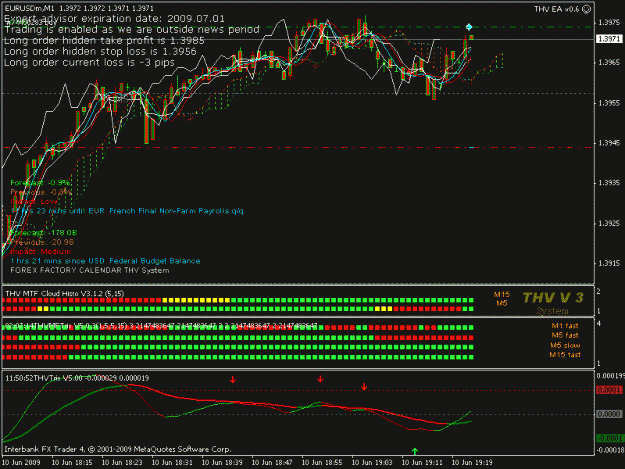The image size is (625, 469).
Task: Click the M15 label in the Cloud Histo panel
Action: tap(501, 294)
